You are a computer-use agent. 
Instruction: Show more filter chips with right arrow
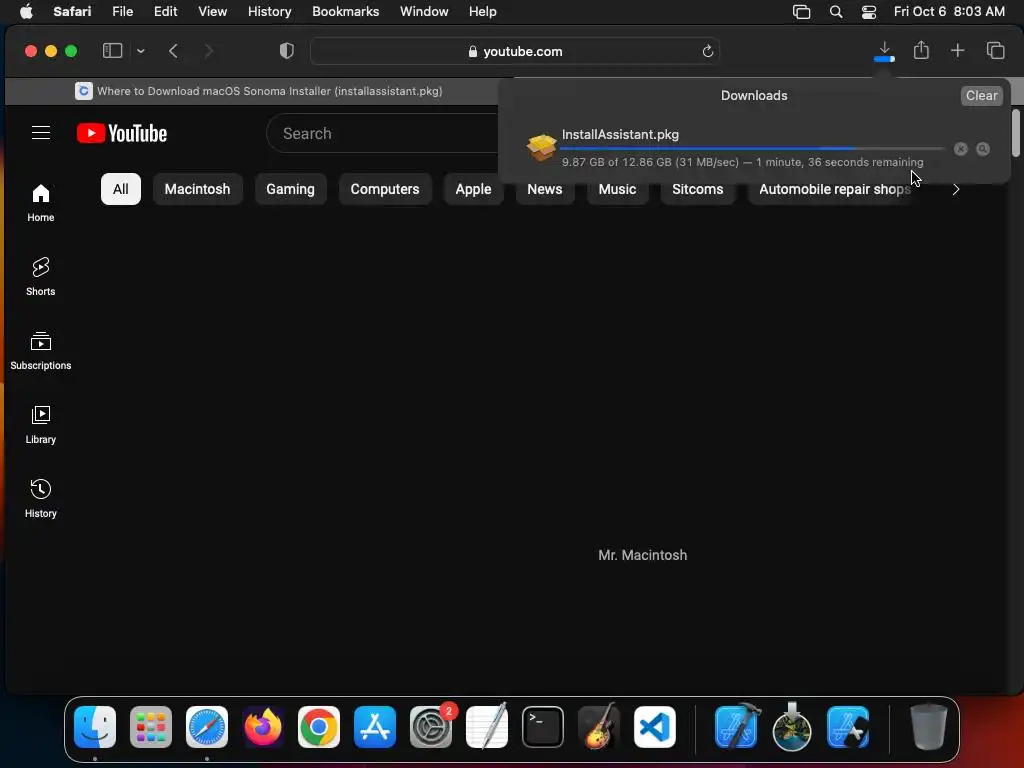click(955, 189)
